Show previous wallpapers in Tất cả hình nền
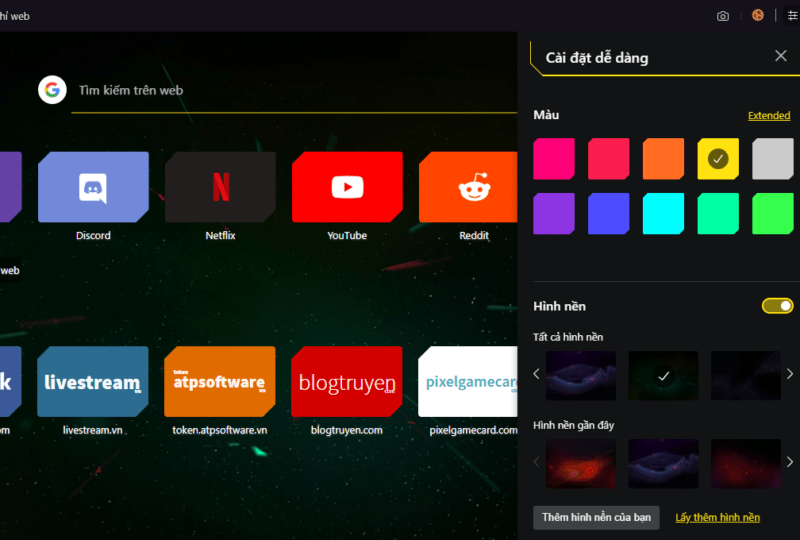 click(x=536, y=374)
